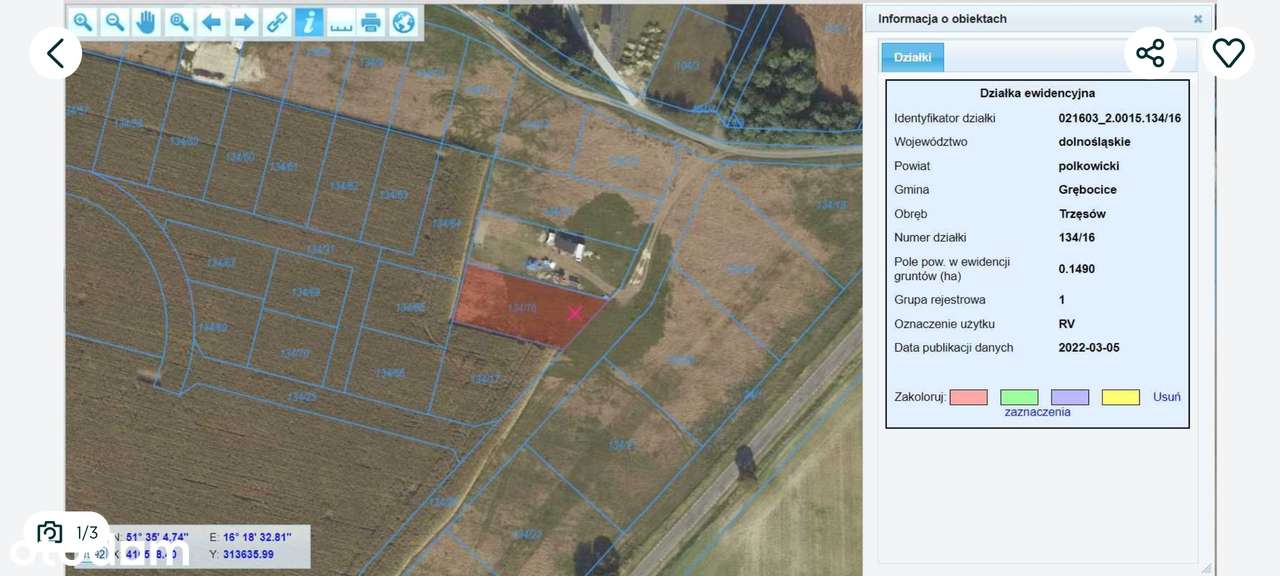Click the parcel identifier 021603_2.0015.134/16
1280x576 pixels.
coord(1120,118)
